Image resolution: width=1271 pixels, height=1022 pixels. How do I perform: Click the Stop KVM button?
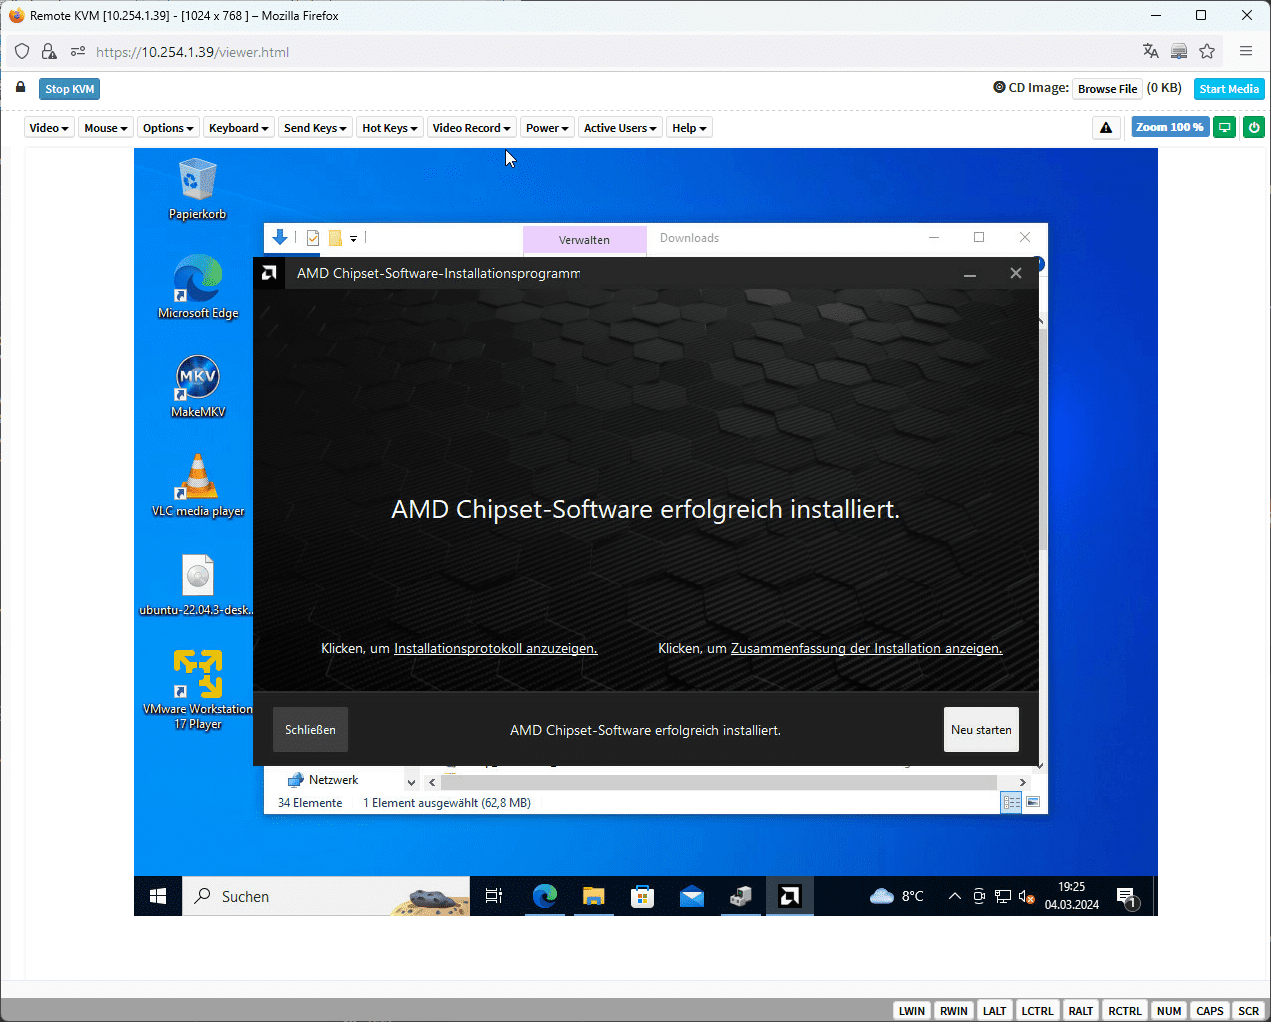(x=70, y=89)
